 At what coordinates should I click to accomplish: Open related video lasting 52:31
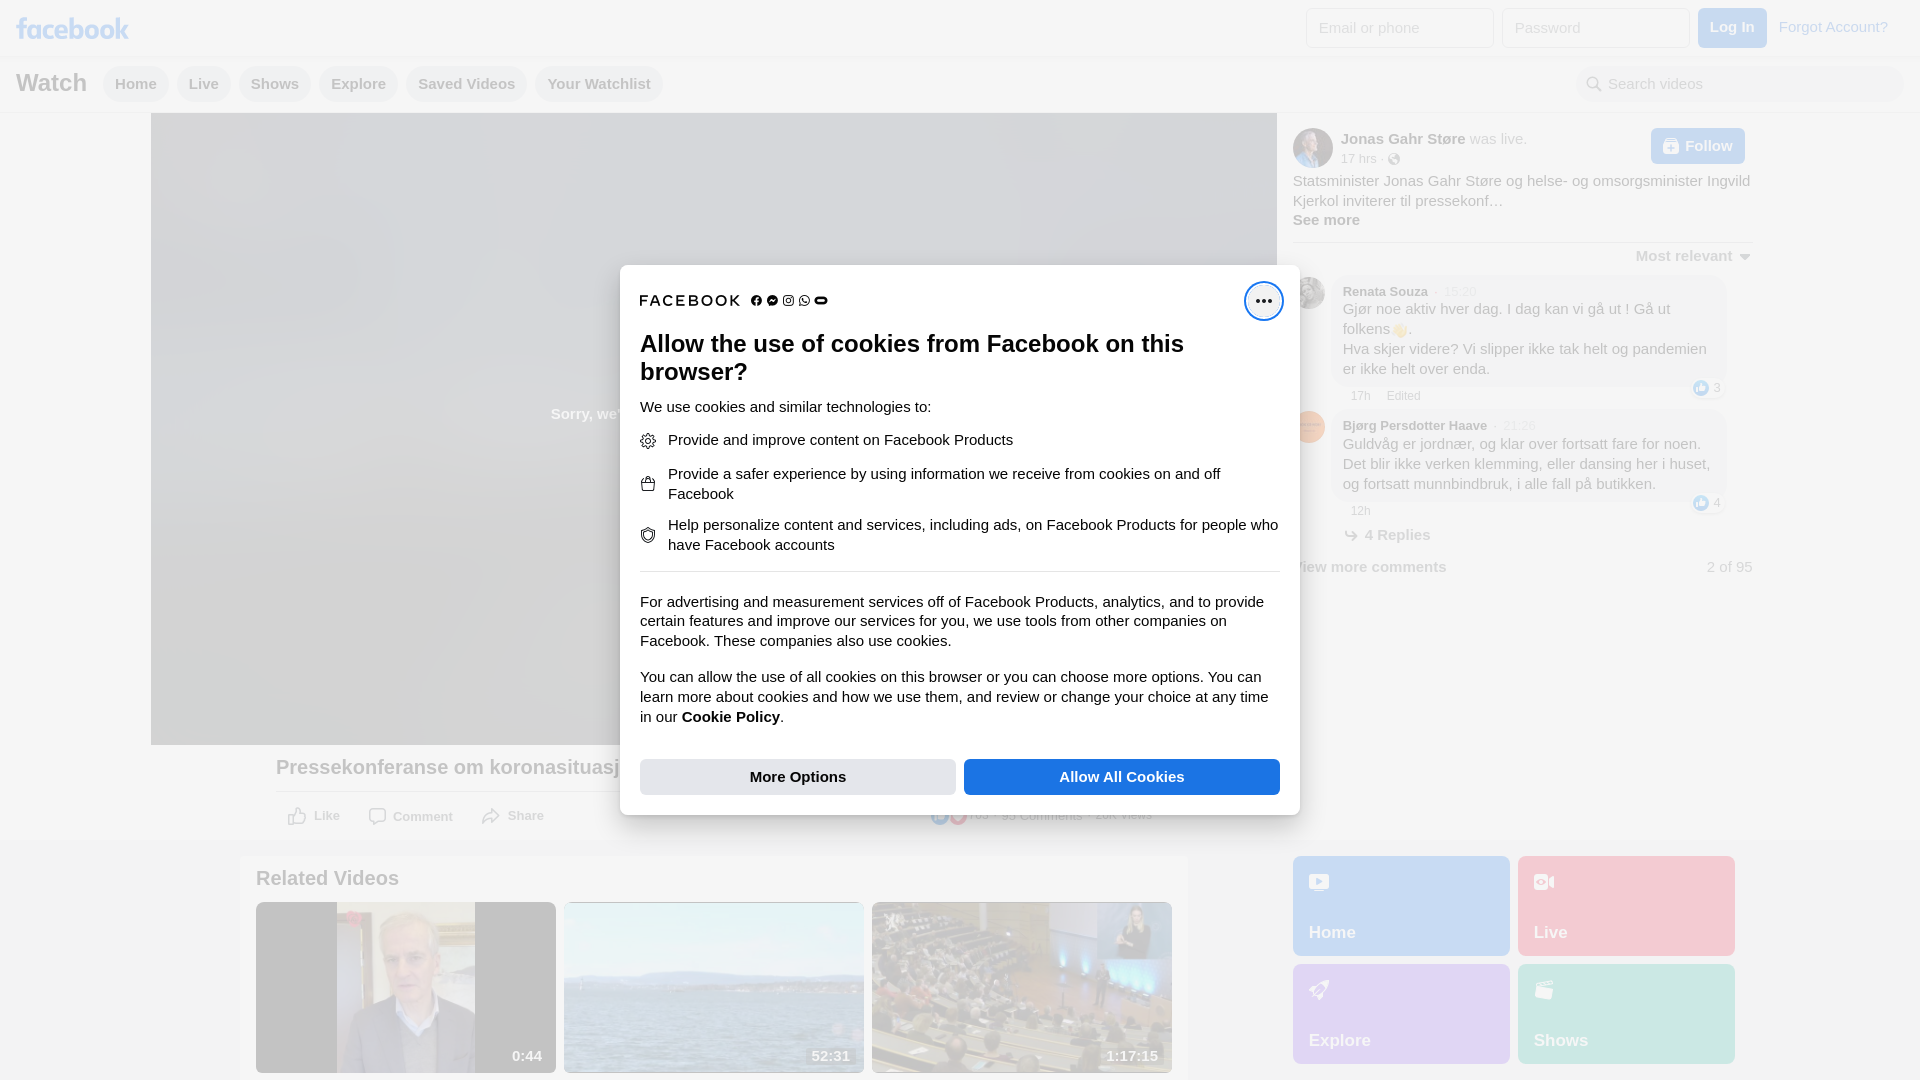(x=714, y=988)
